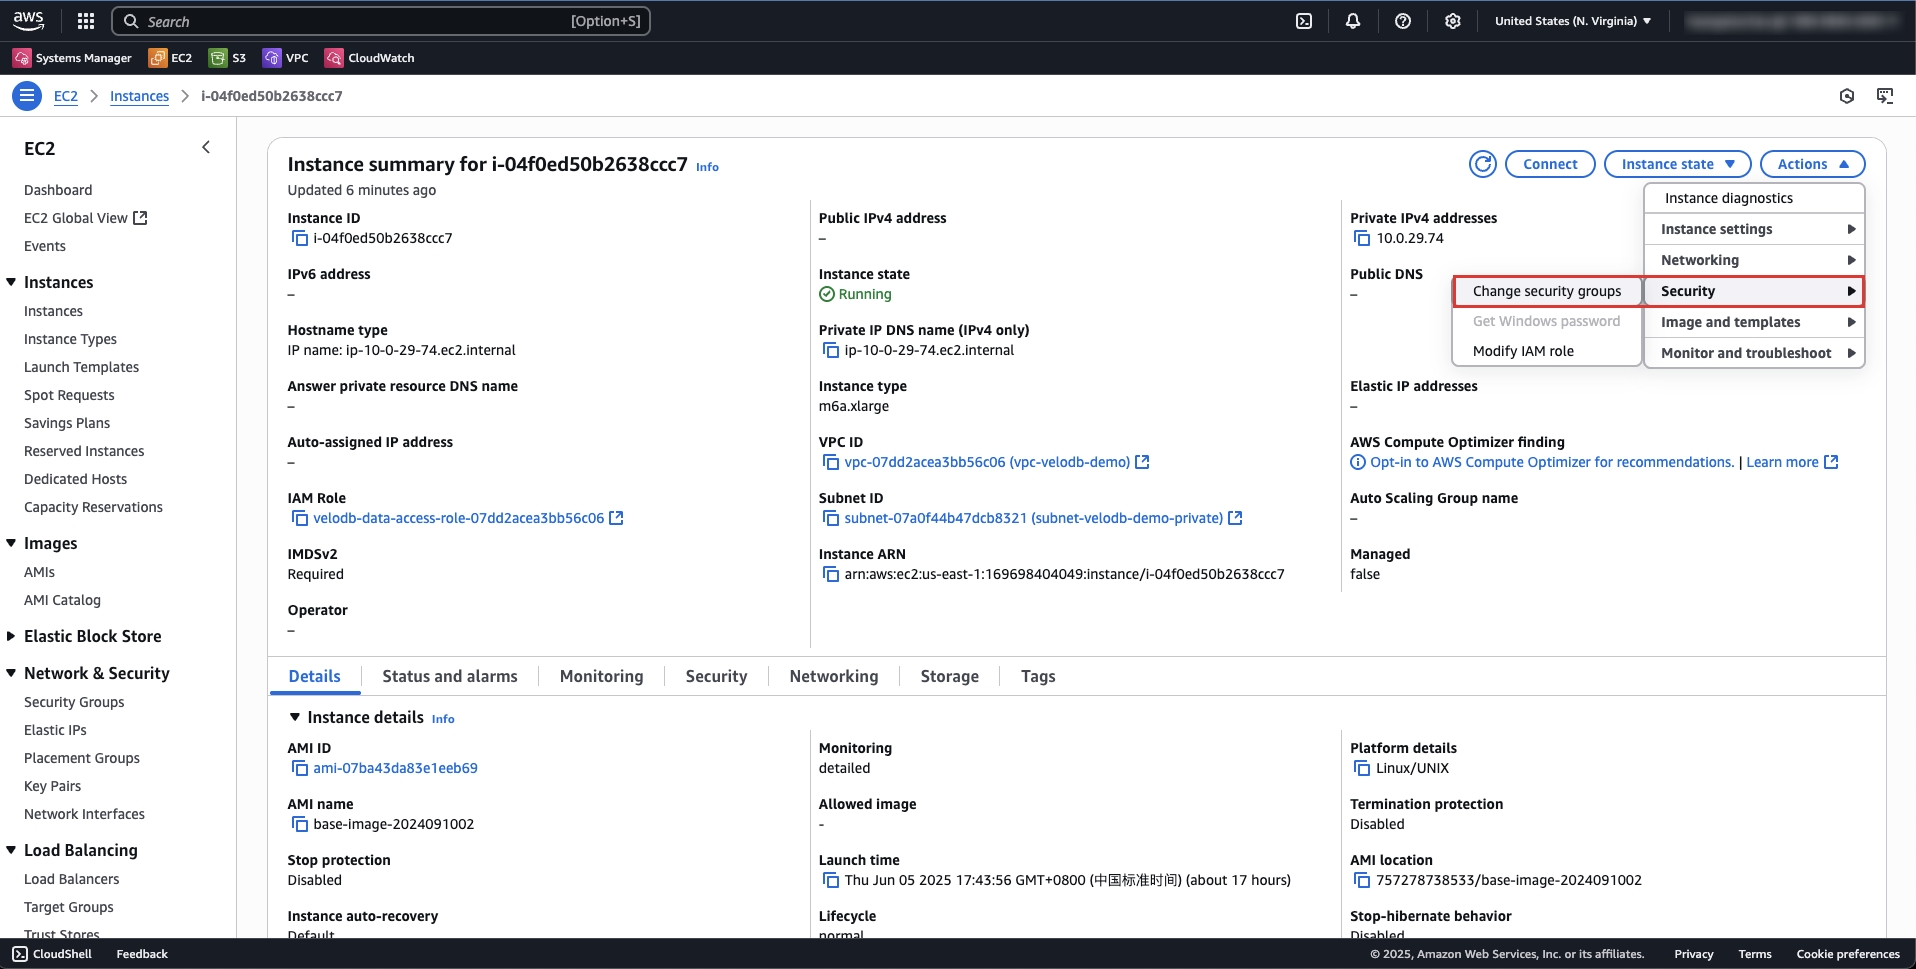This screenshot has width=1916, height=969.
Task: Collapse the Images nav section
Action: click(12, 543)
